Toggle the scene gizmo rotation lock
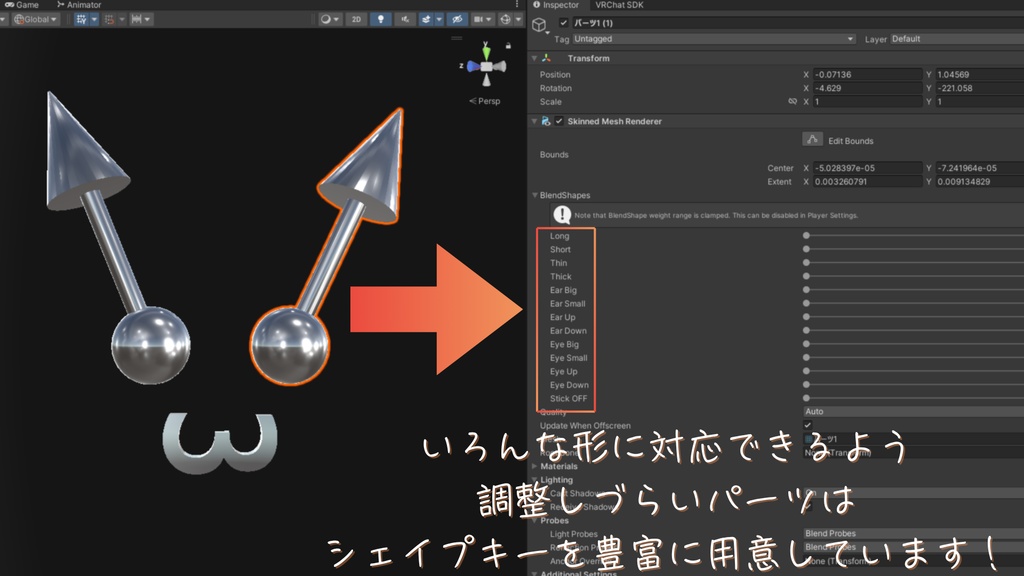 (508, 46)
